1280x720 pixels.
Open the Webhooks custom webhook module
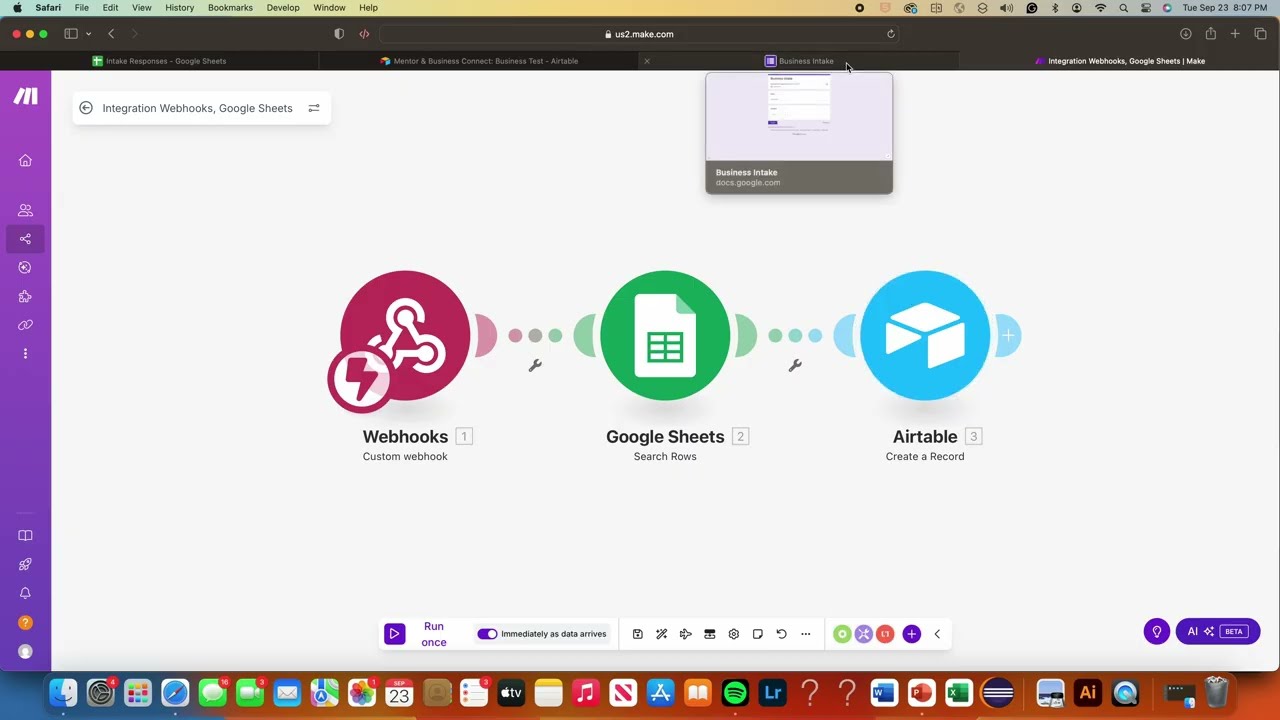(x=405, y=335)
